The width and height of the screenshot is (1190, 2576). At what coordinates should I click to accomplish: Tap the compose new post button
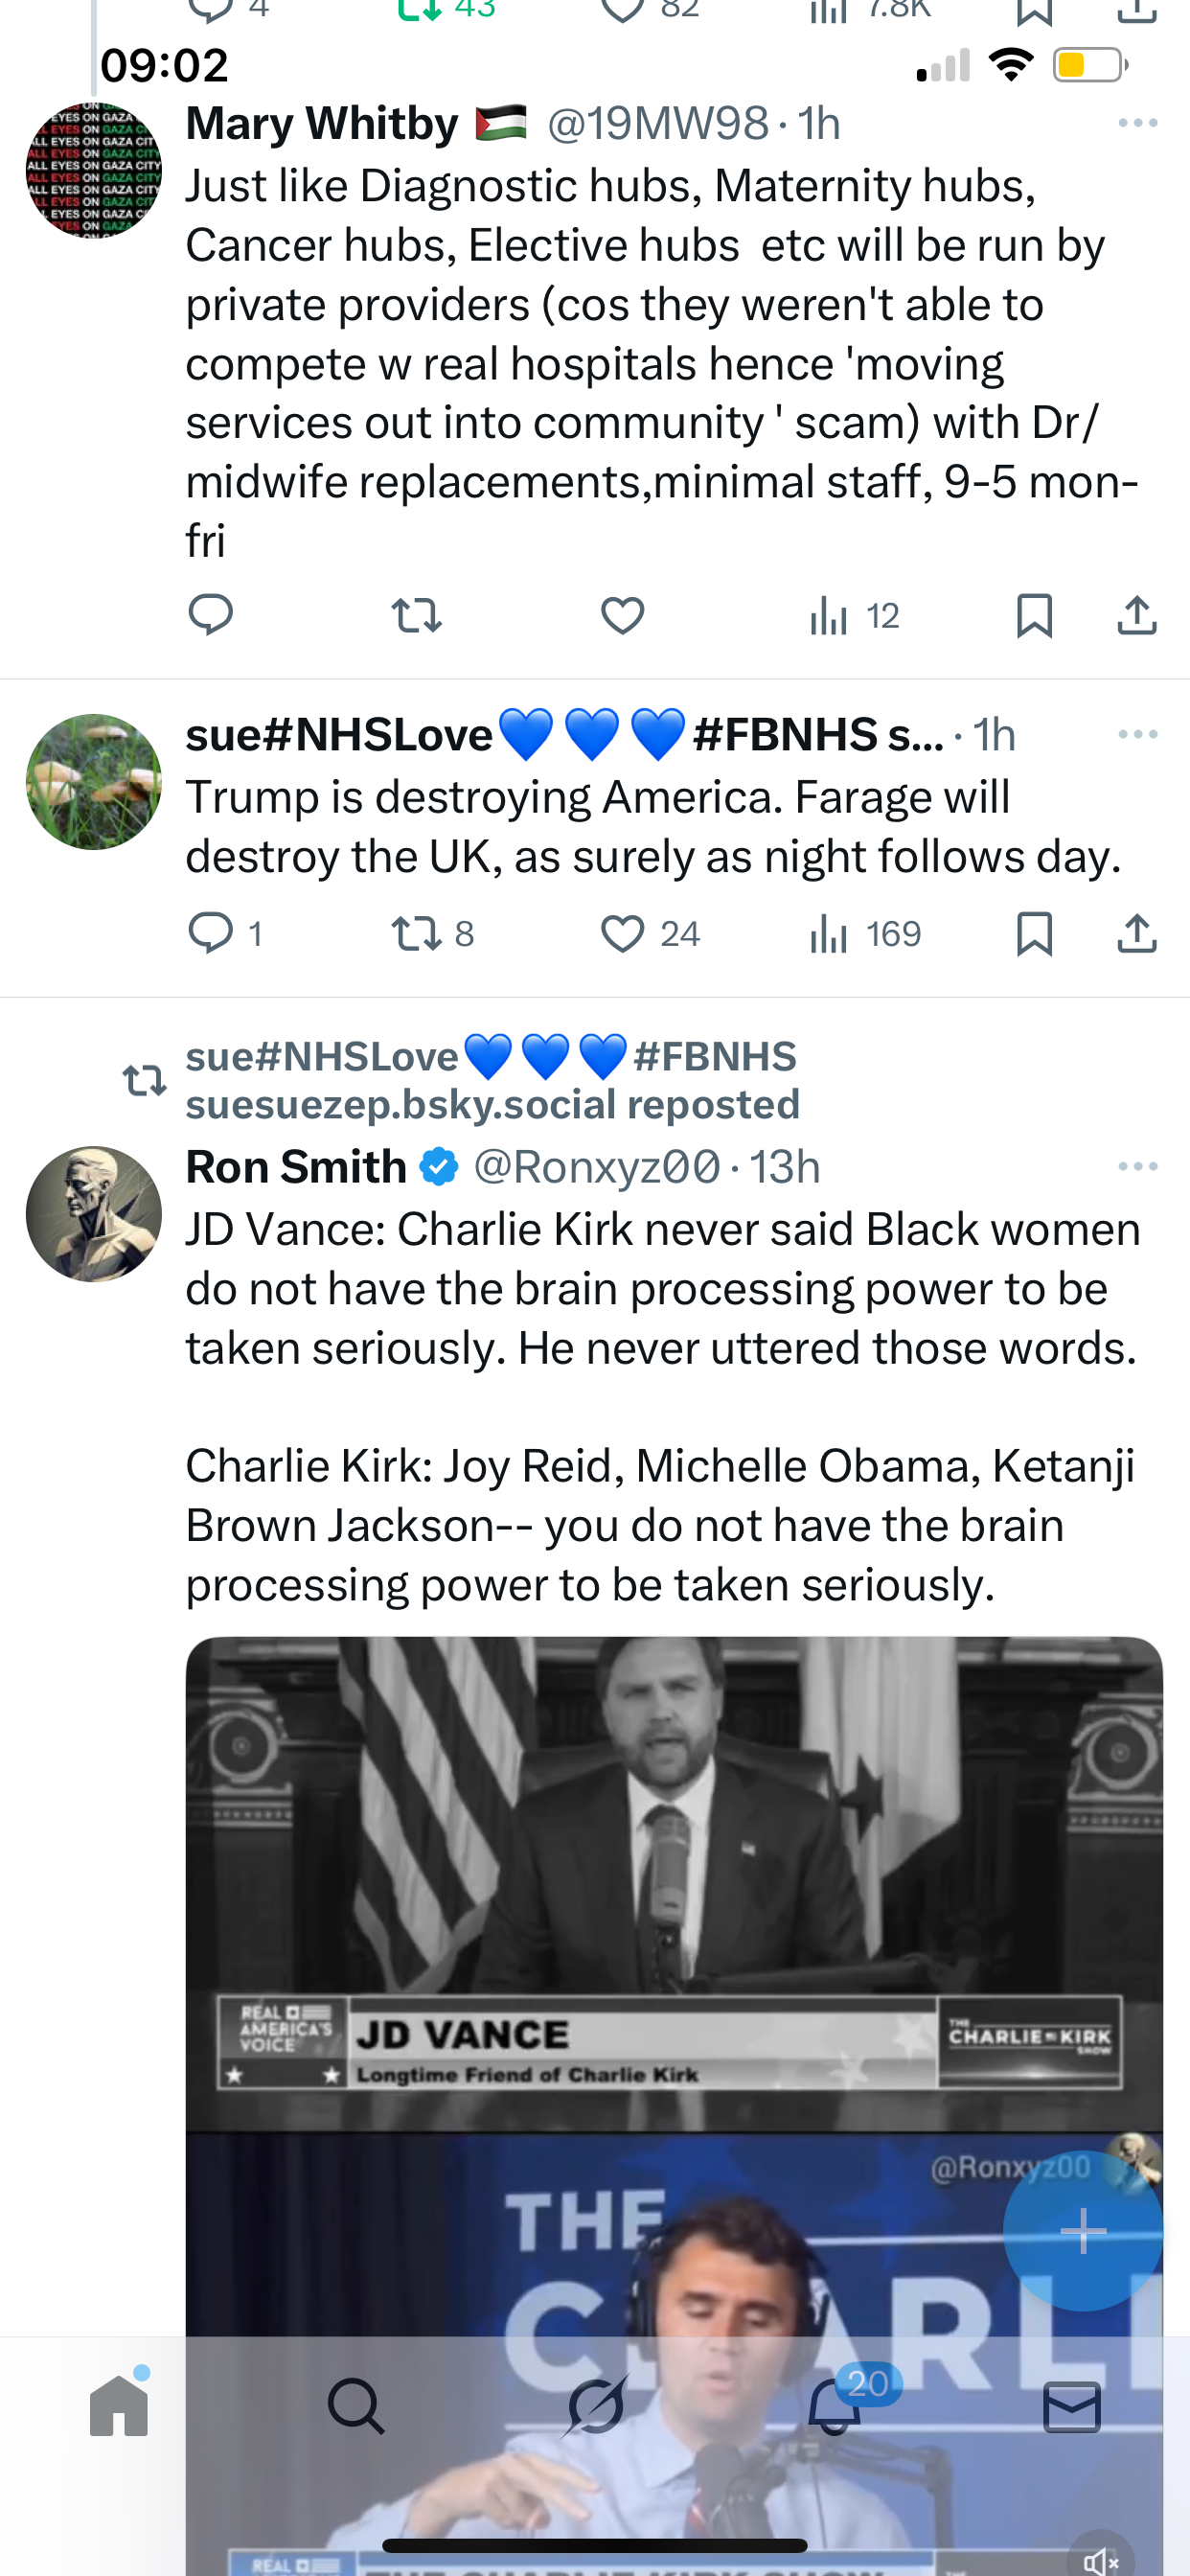[x=1083, y=2230]
